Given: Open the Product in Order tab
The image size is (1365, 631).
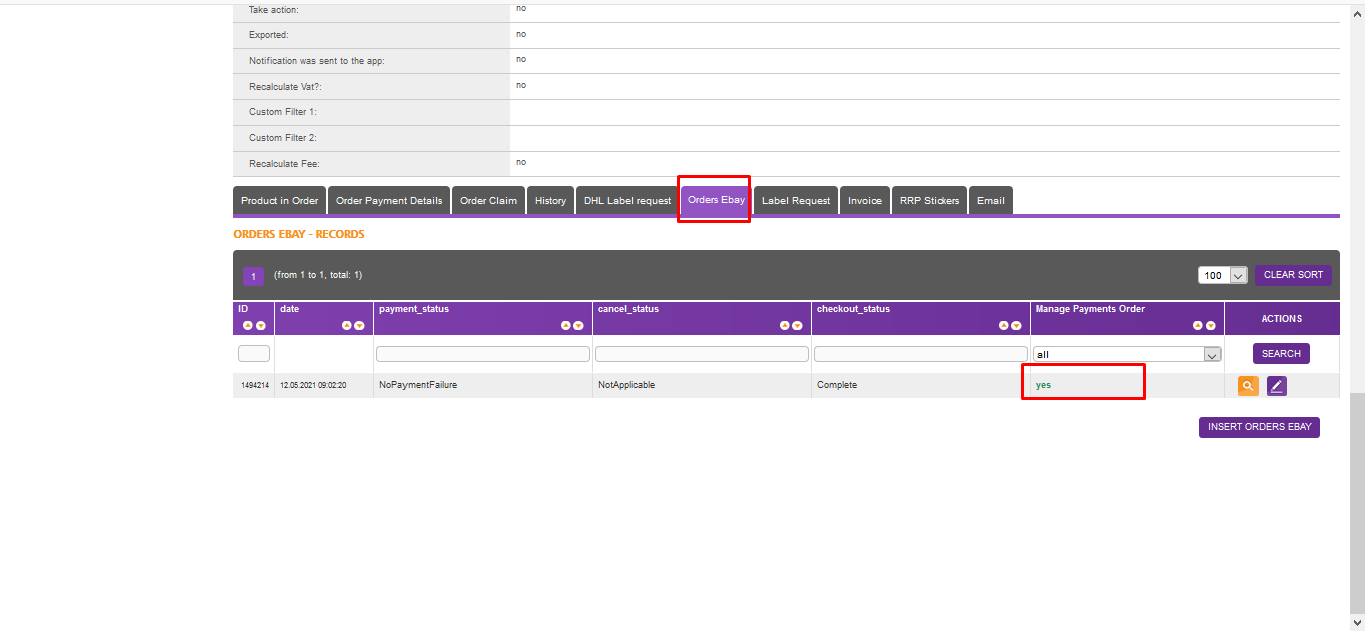Looking at the screenshot, I should 280,200.
